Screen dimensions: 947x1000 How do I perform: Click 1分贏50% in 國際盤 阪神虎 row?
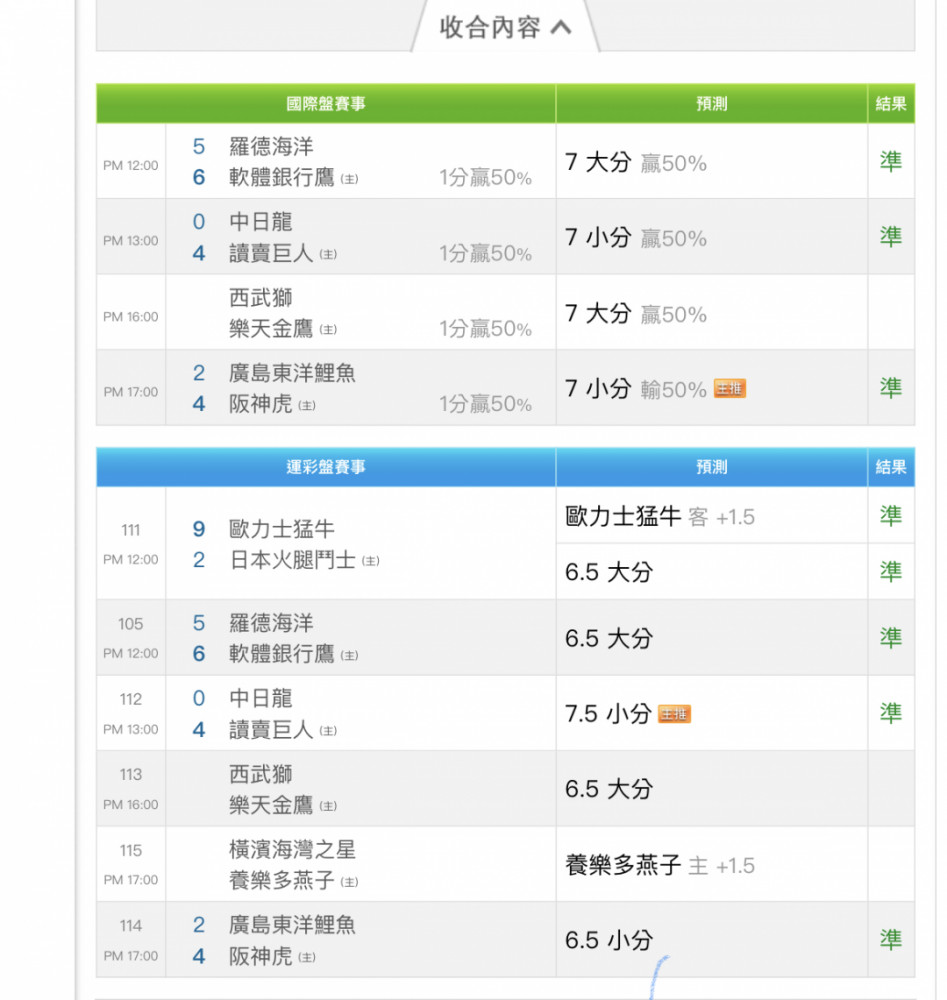pos(485,404)
